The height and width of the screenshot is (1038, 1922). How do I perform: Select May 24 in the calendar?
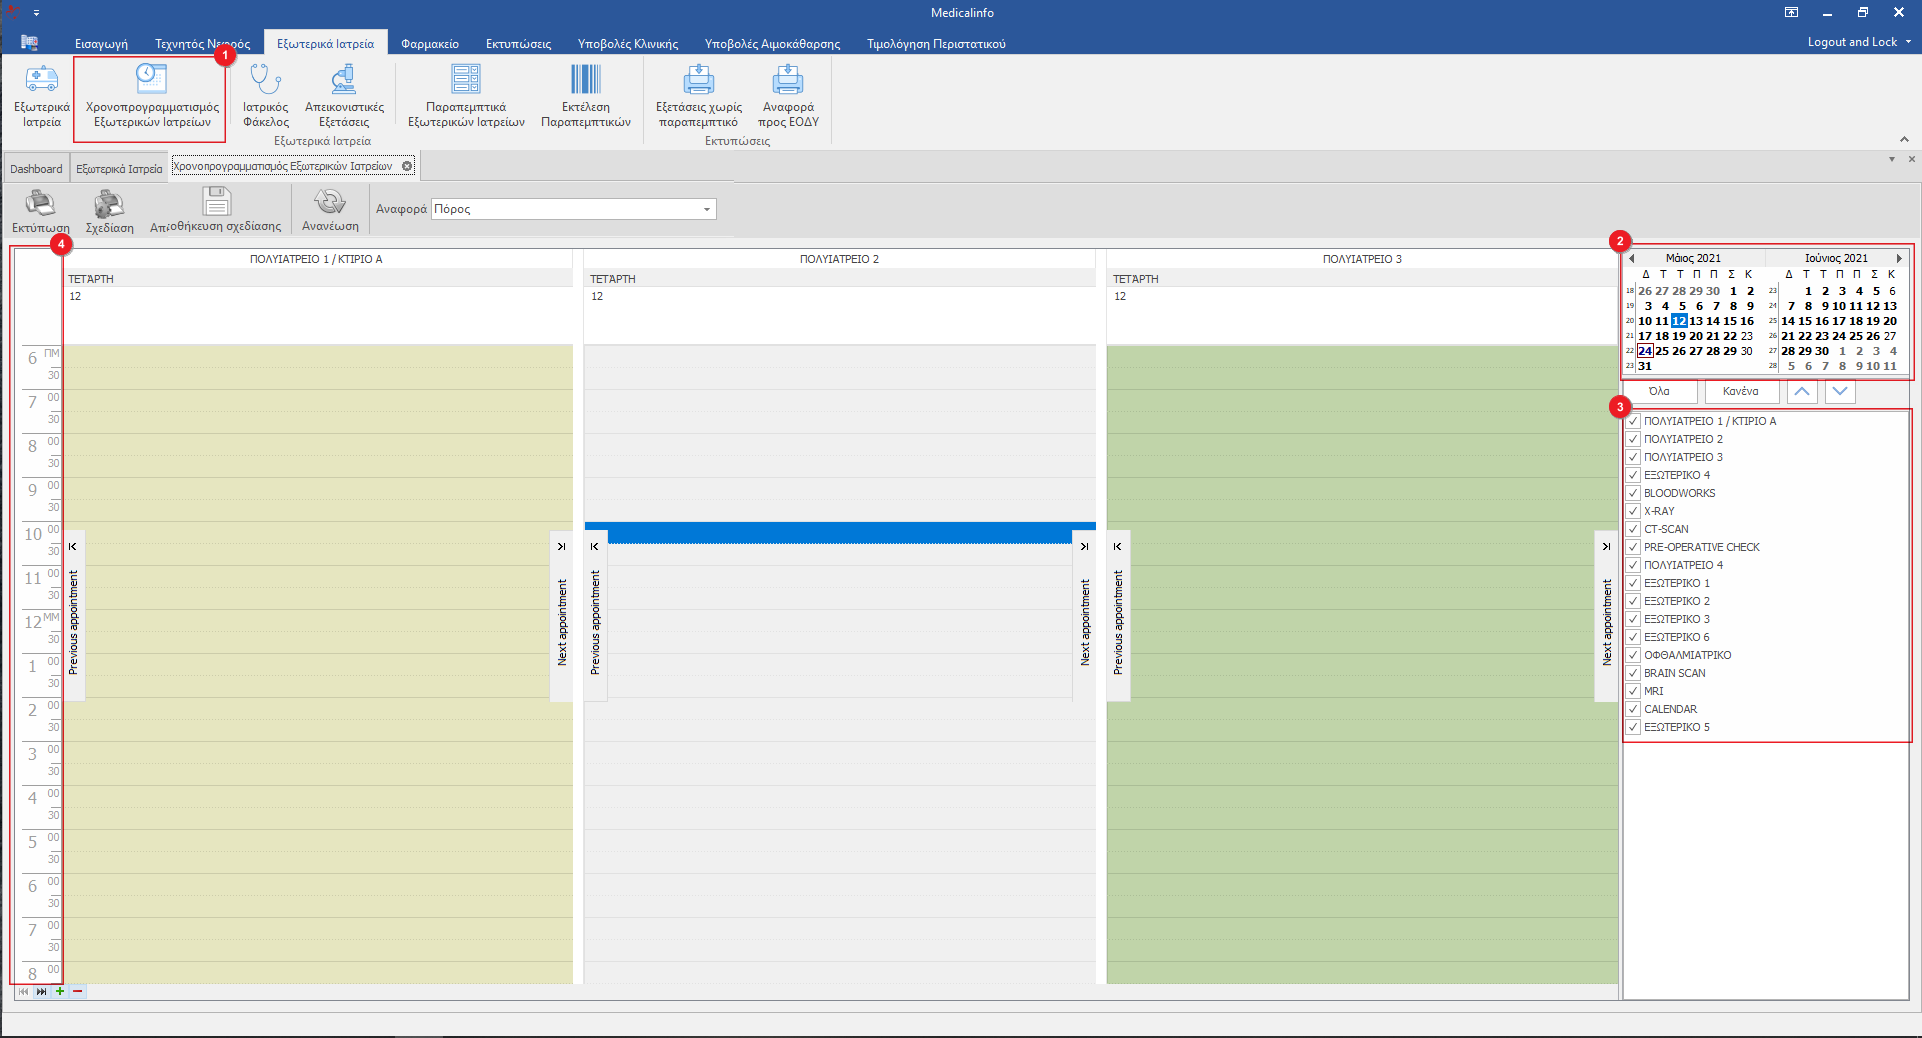click(1645, 351)
